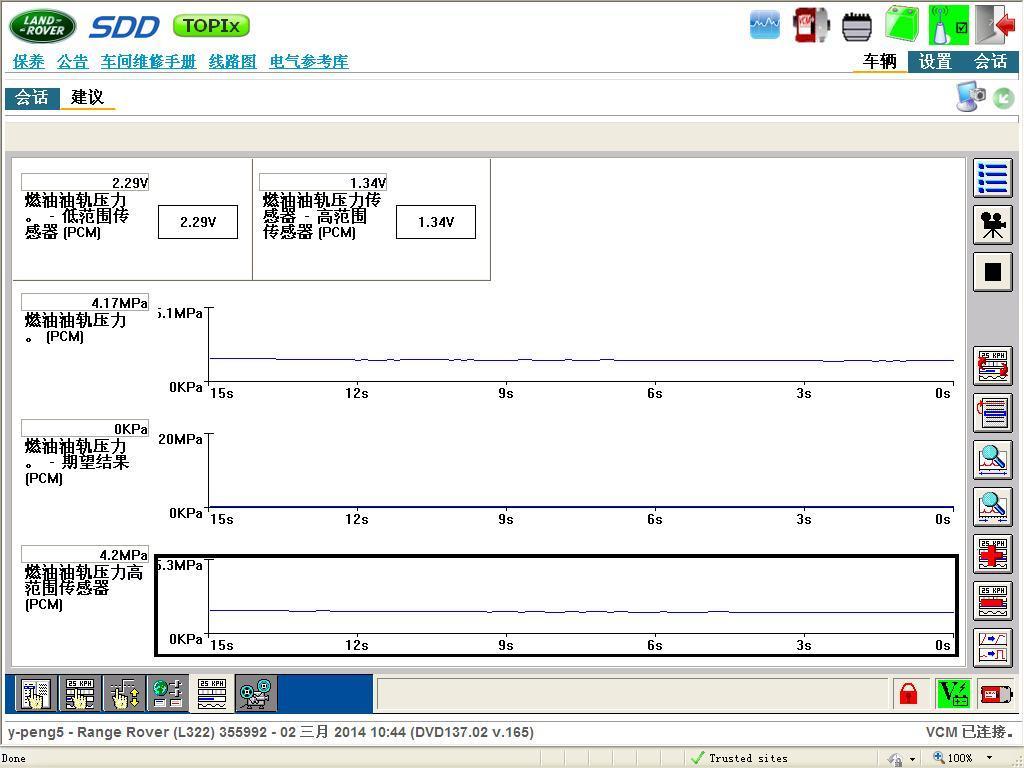Screen dimensions: 1024x768
Task: Click the 燃油油轨压力 期望结果 label
Action: point(77,462)
